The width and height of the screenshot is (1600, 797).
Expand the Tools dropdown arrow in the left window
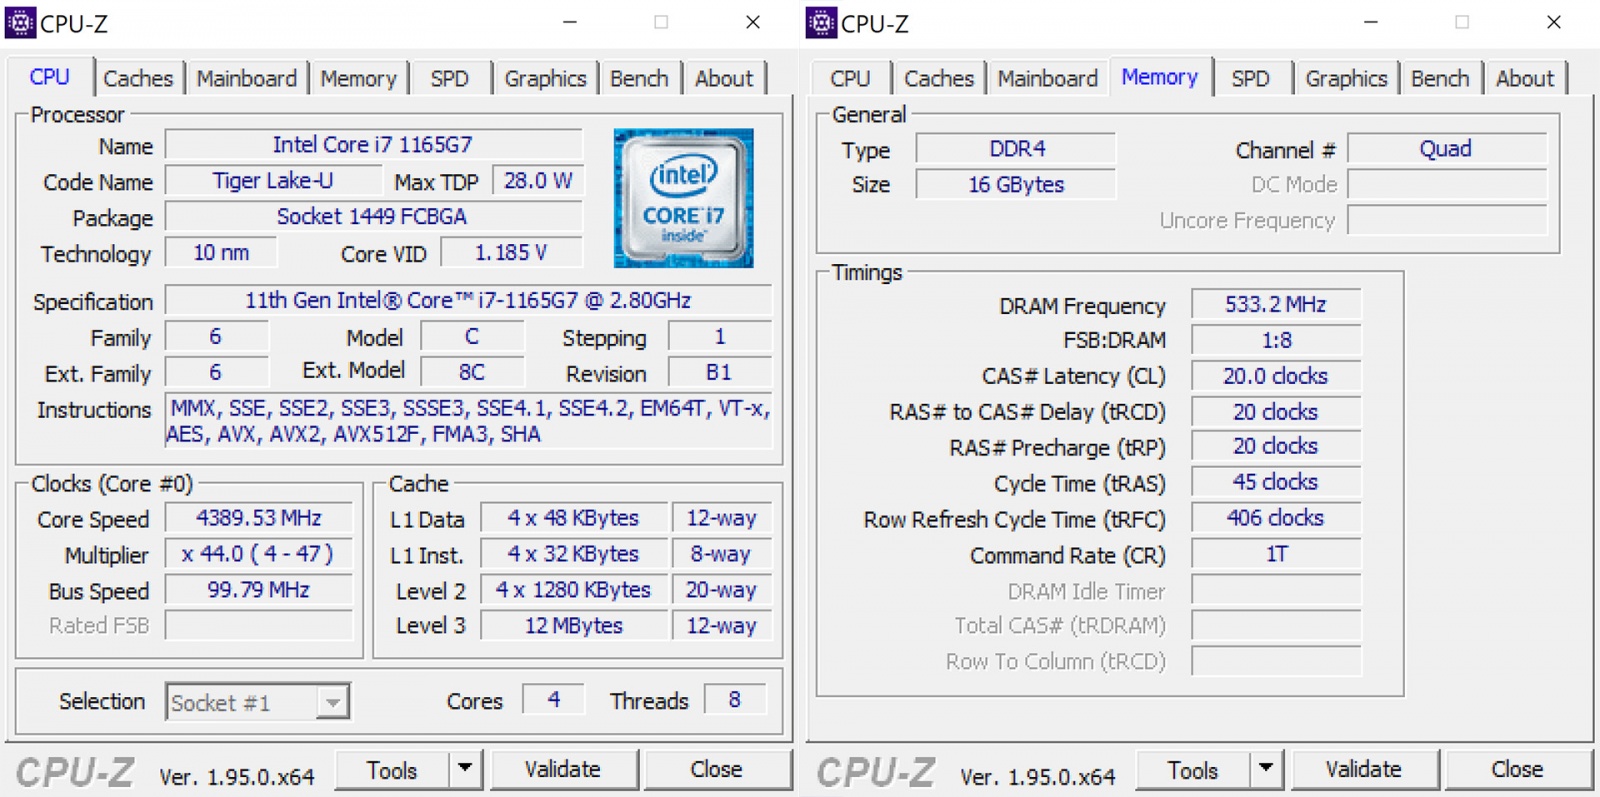(x=465, y=769)
